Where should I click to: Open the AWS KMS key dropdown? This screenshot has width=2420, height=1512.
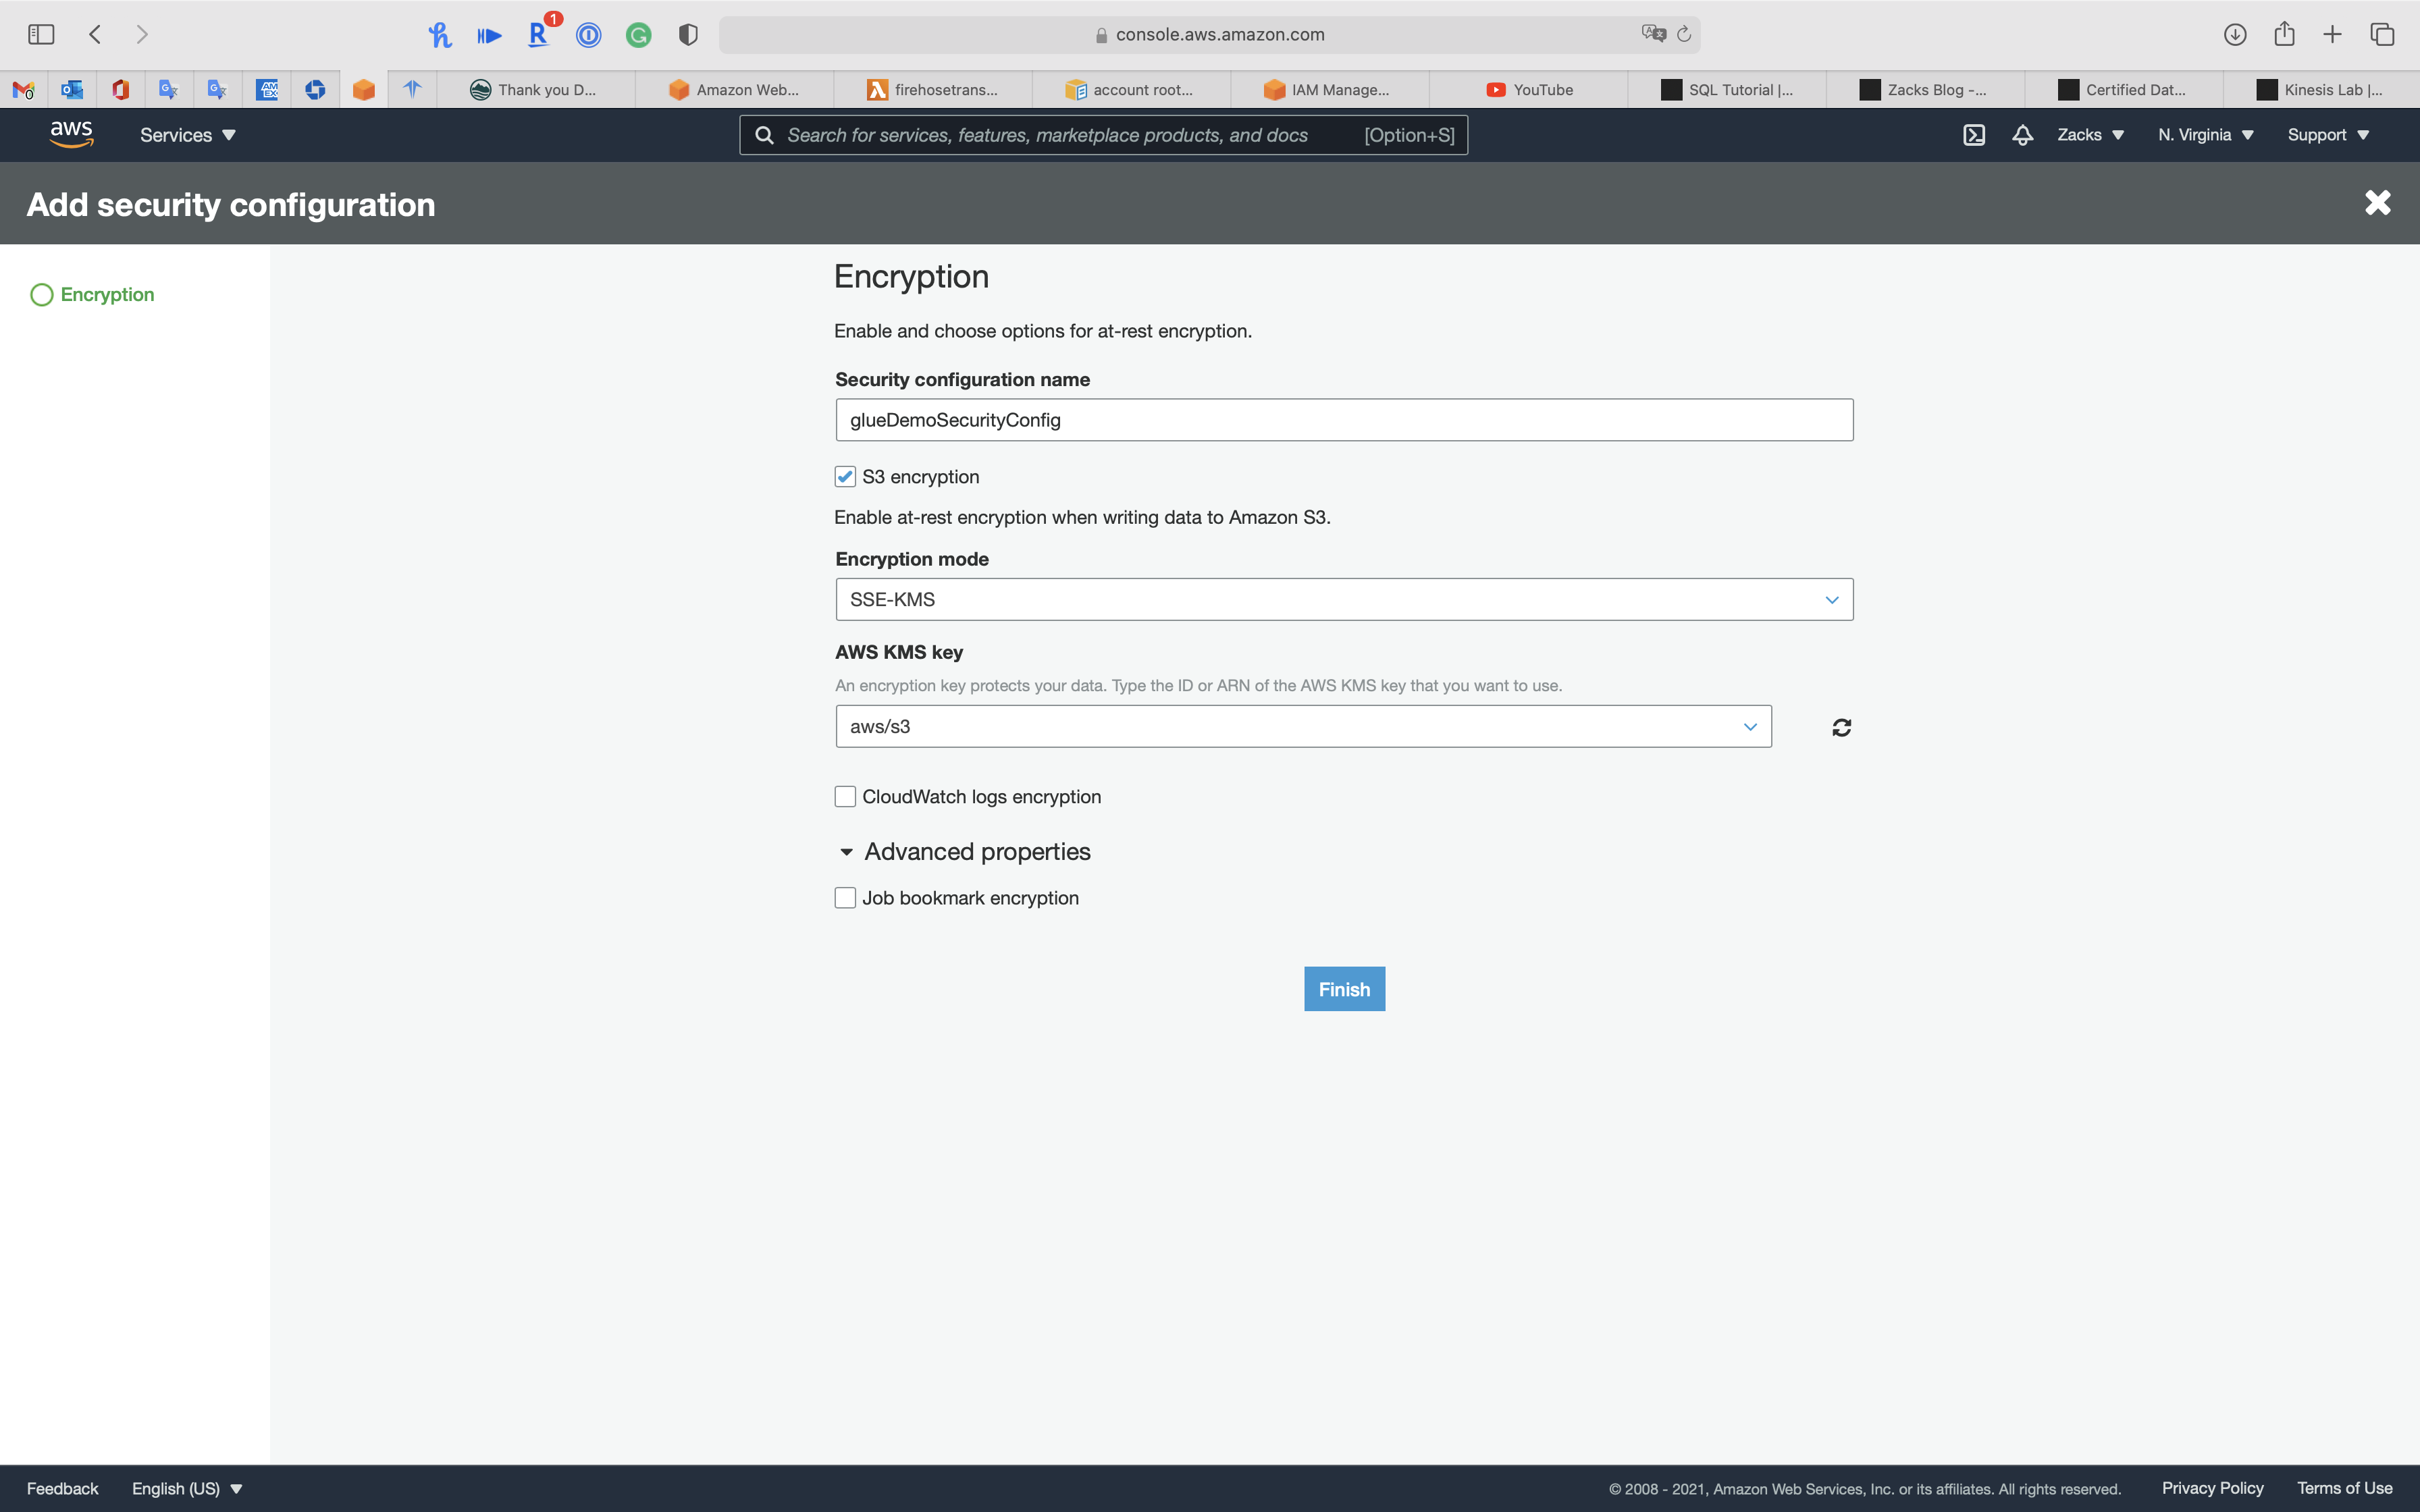click(1302, 727)
